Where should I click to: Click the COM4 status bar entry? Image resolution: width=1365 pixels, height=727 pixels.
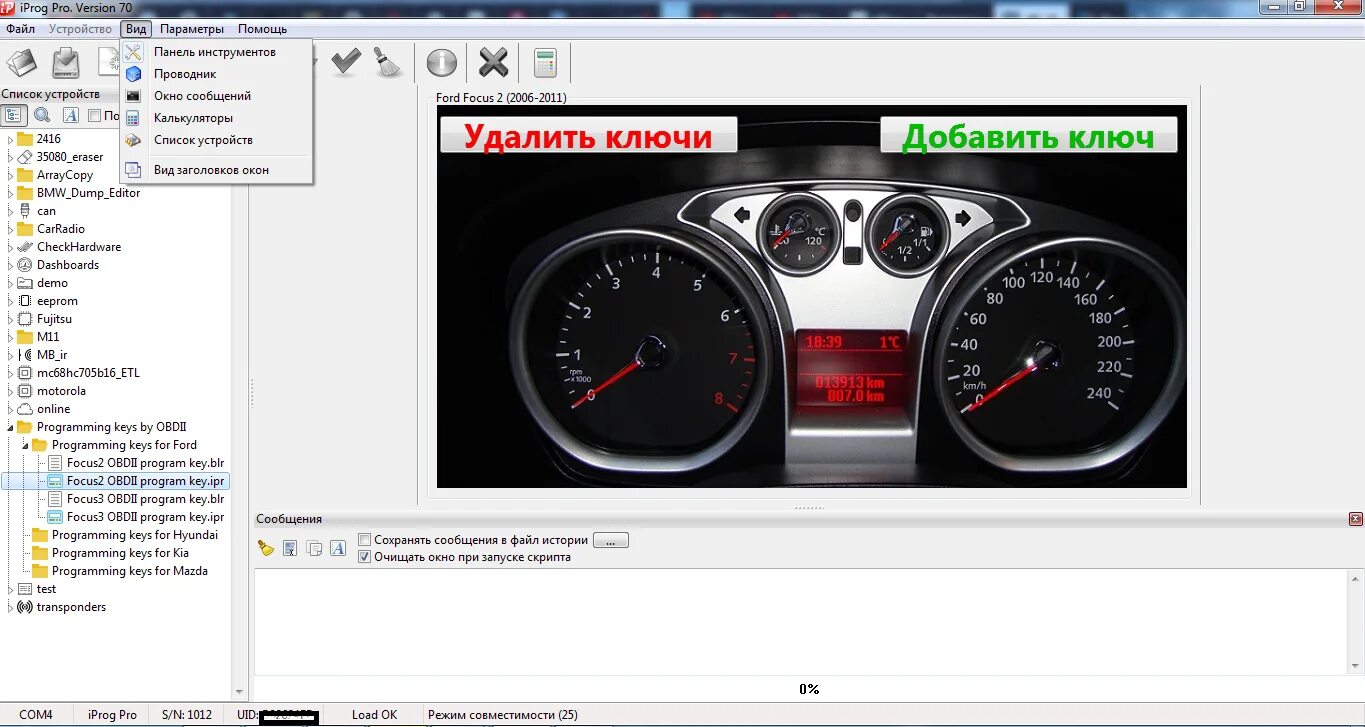click(36, 715)
